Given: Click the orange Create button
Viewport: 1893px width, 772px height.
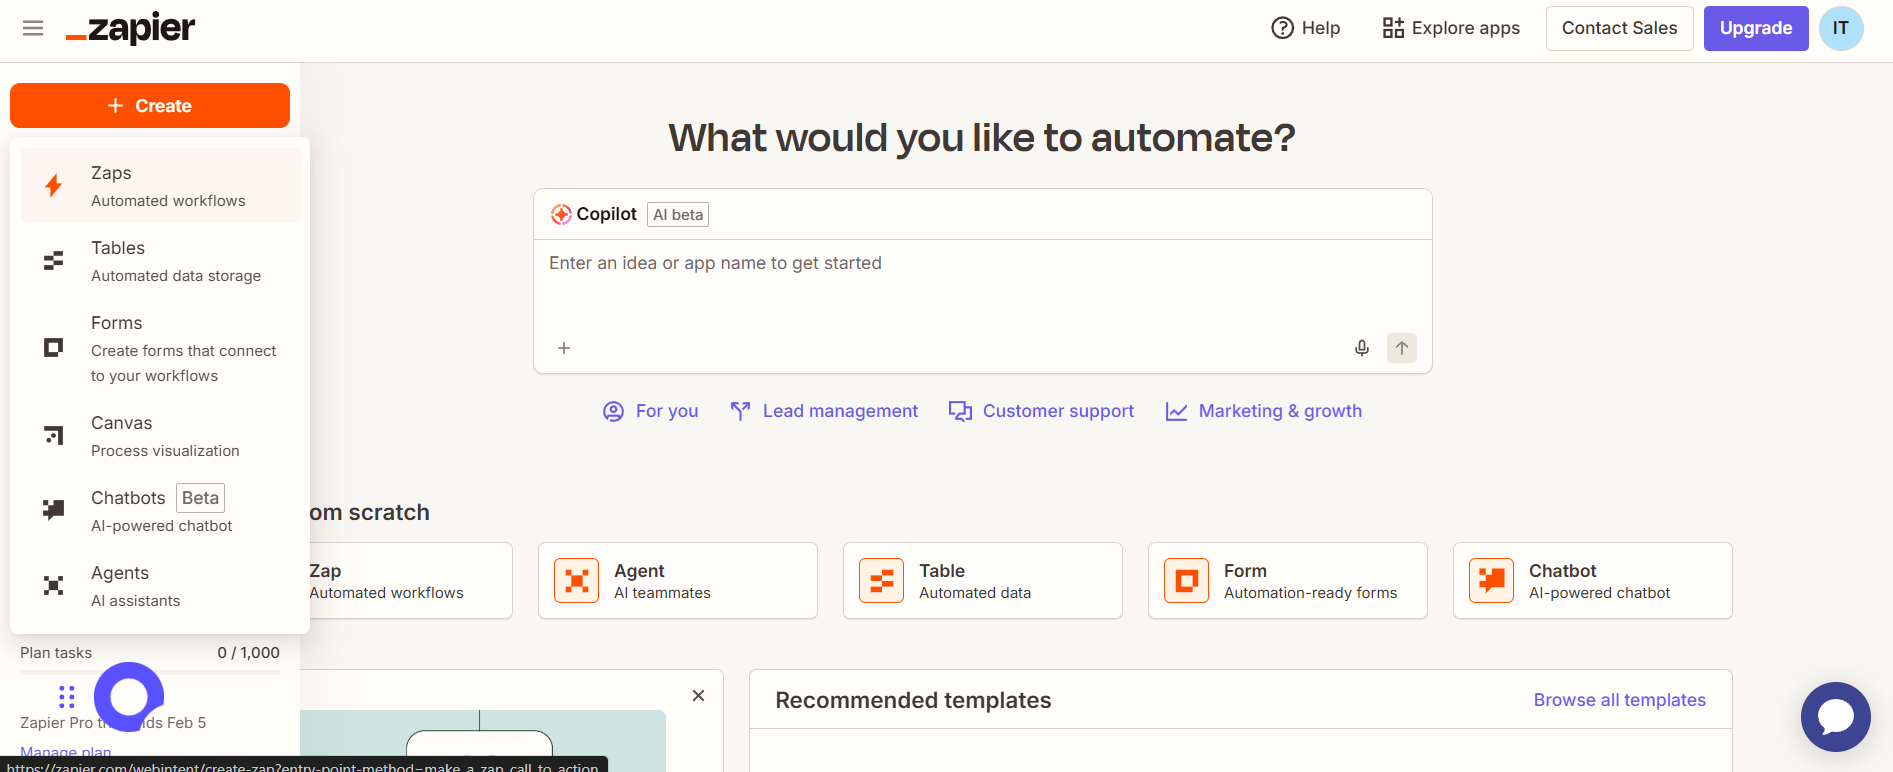Looking at the screenshot, I should tap(150, 106).
